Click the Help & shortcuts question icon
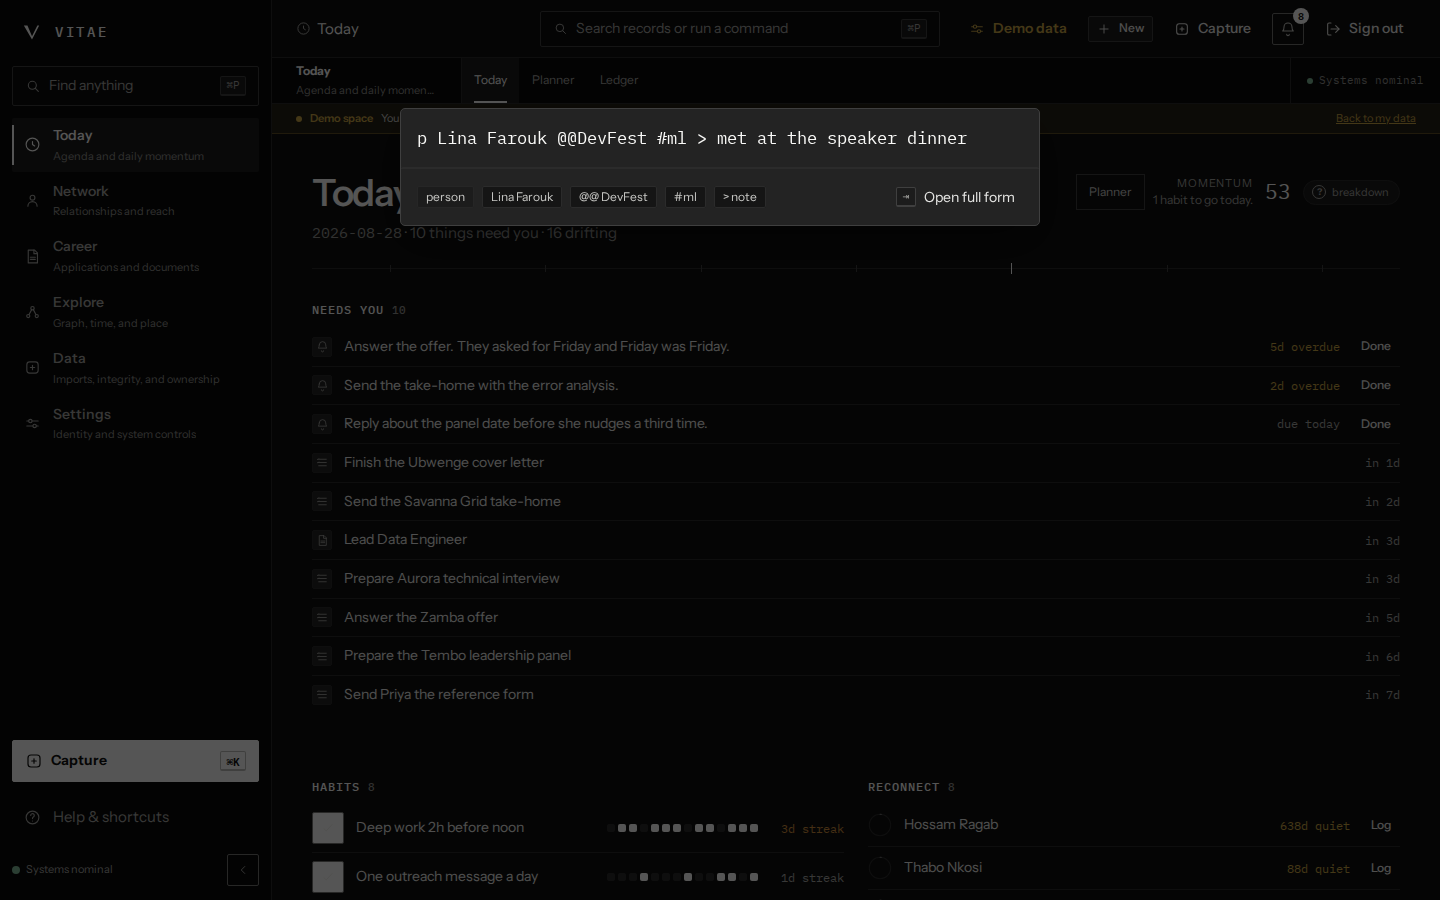1440x900 pixels. 32,817
